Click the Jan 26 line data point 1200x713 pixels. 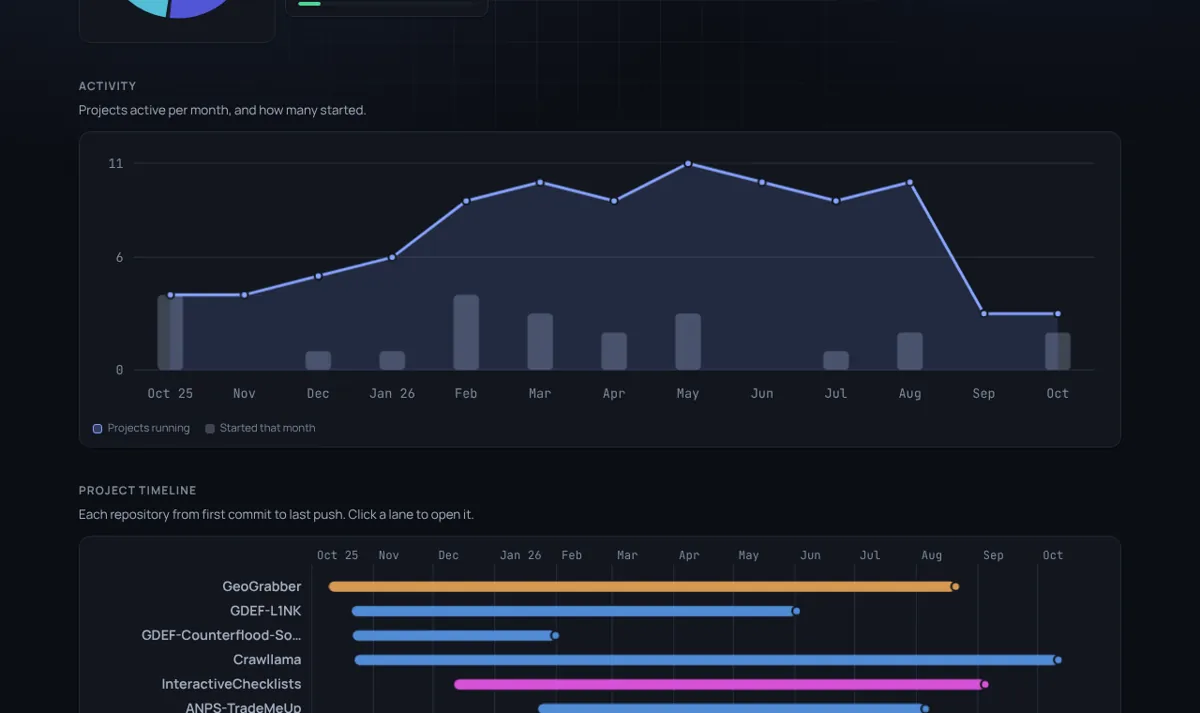392,257
